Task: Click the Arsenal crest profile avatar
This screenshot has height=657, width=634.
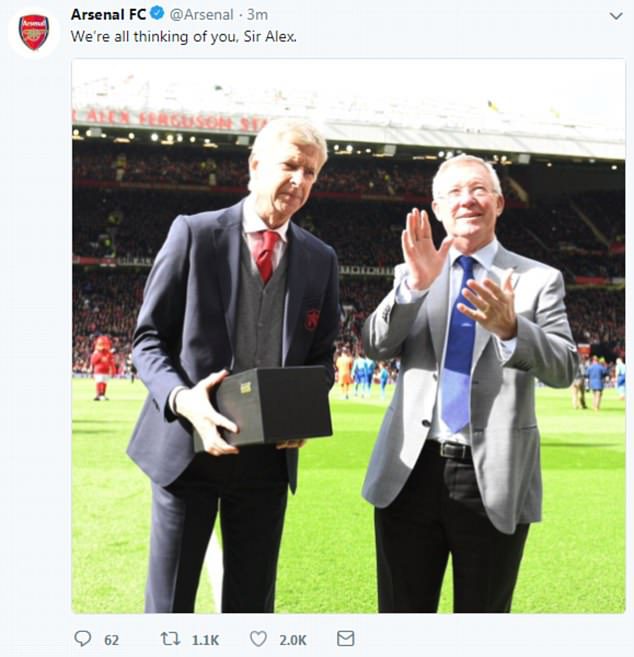Action: 34,31
